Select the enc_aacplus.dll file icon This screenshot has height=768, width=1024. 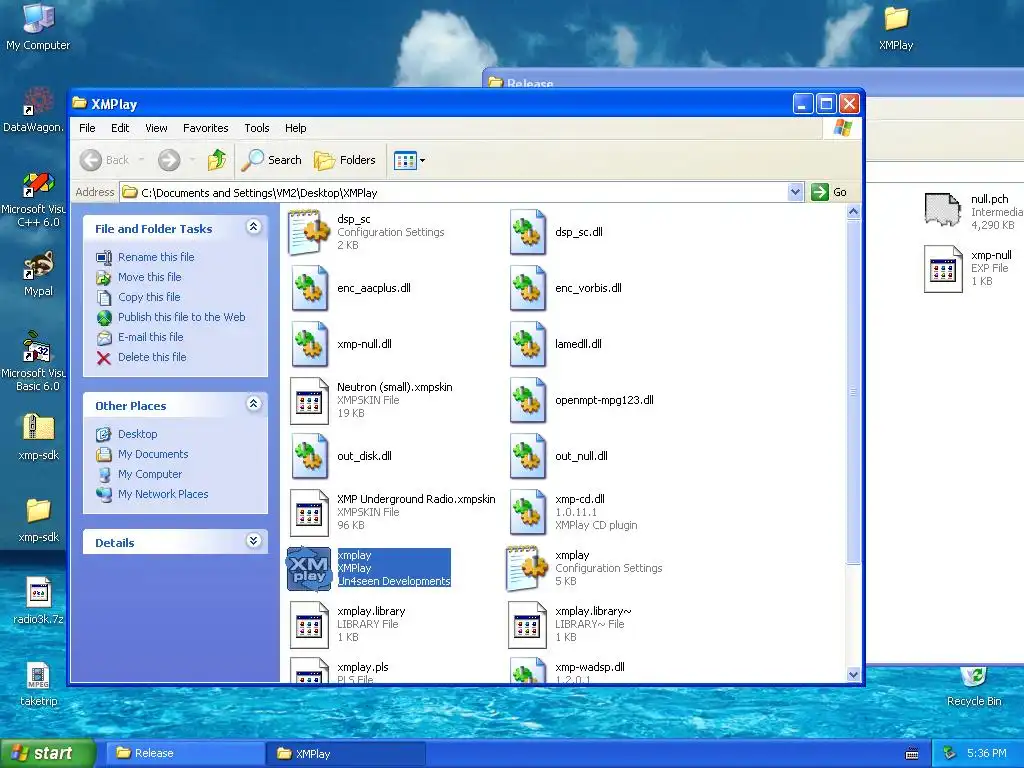pos(310,288)
